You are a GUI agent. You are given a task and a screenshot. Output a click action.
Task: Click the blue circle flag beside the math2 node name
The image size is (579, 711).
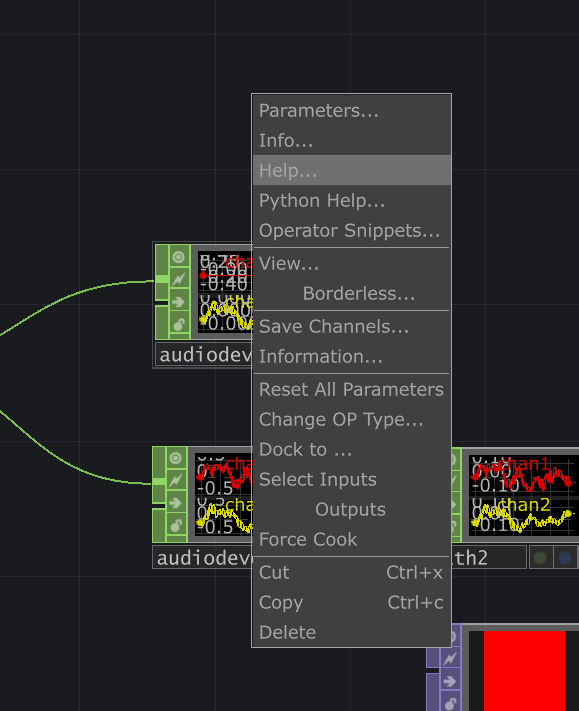[564, 558]
